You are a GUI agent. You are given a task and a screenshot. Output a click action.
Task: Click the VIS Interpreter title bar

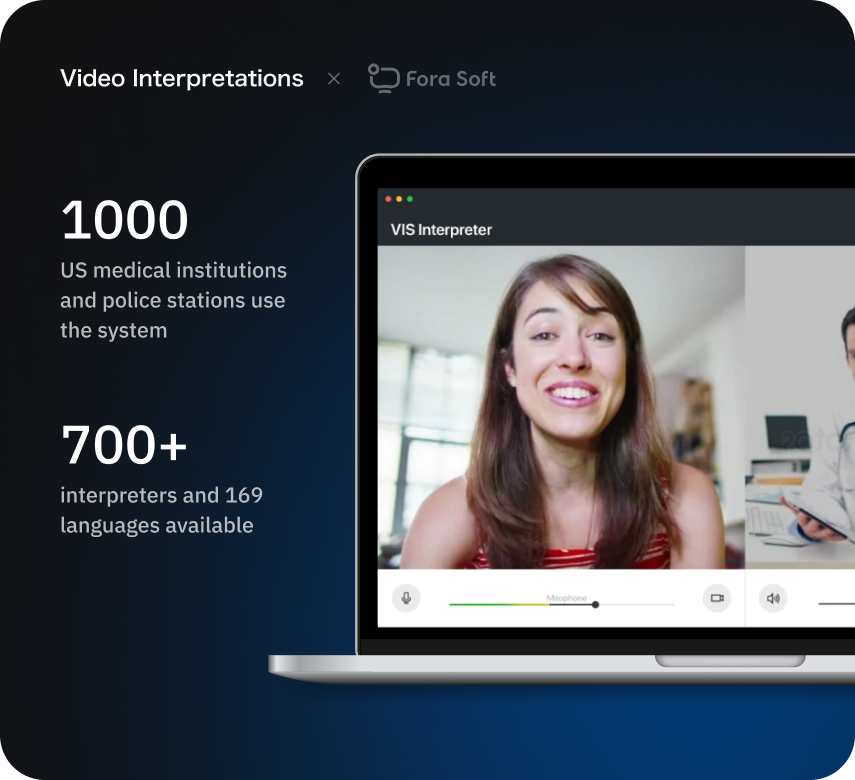click(x=441, y=229)
